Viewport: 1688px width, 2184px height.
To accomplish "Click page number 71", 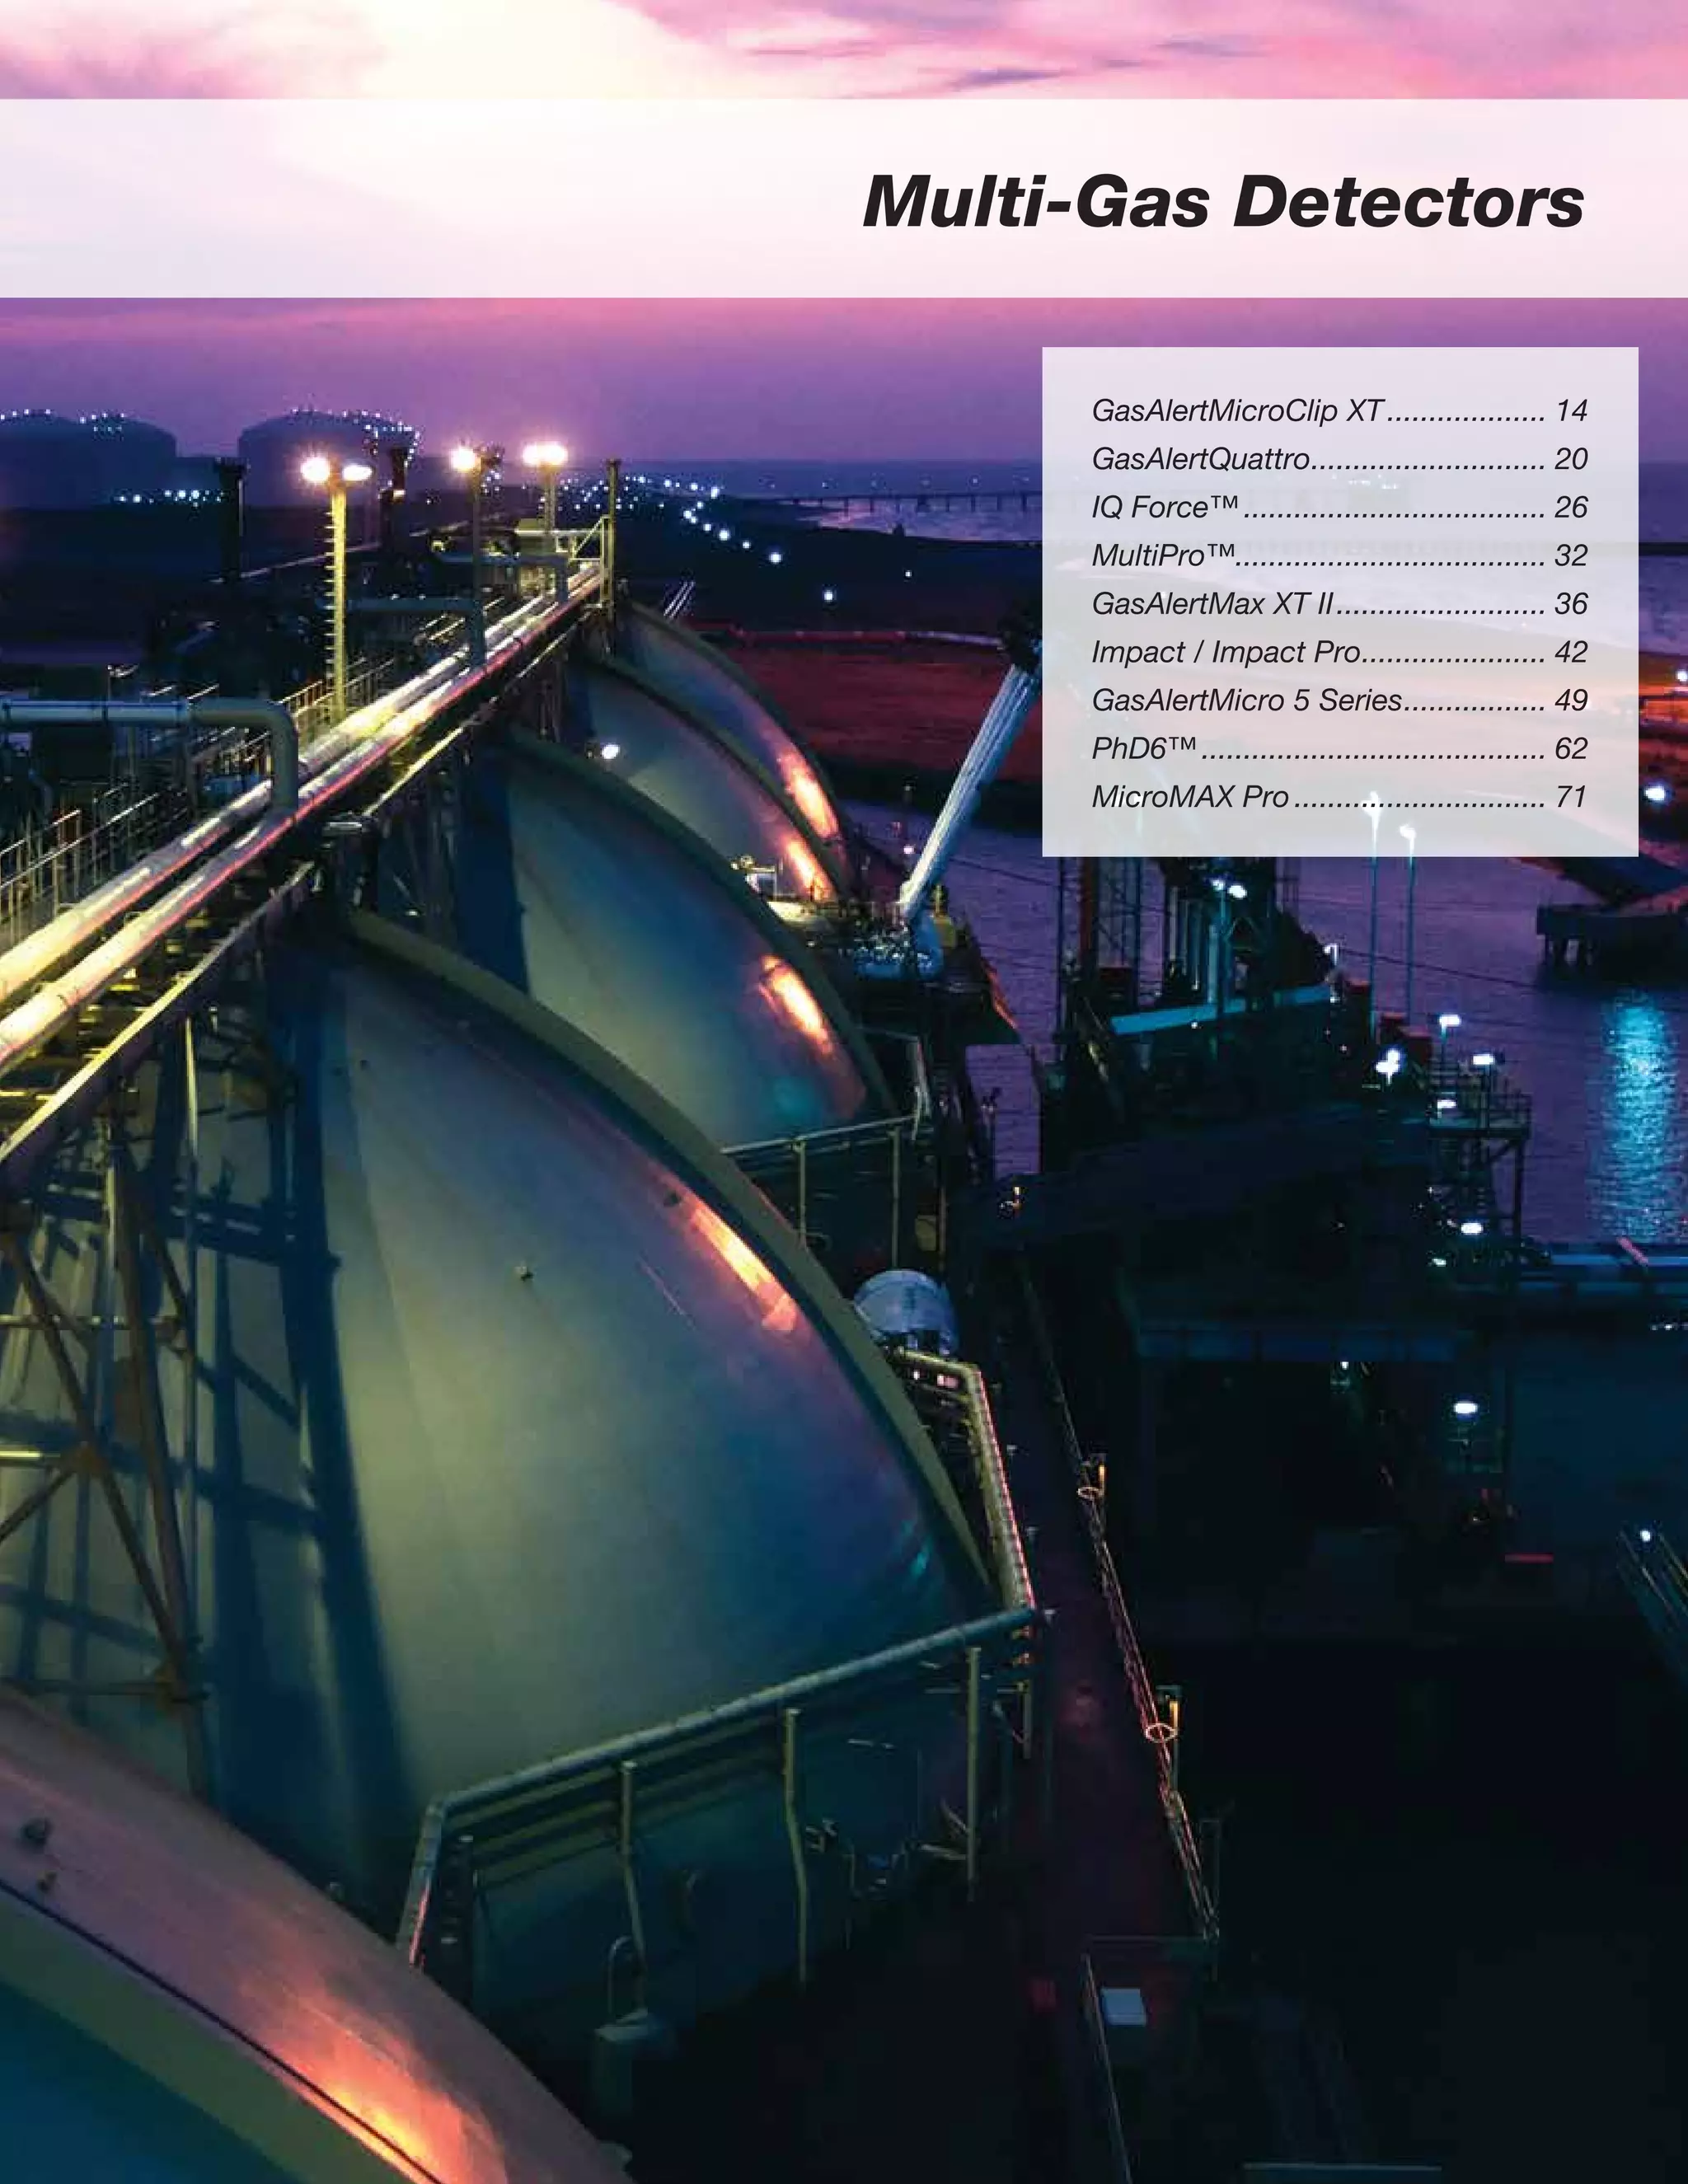I will click(1571, 797).
